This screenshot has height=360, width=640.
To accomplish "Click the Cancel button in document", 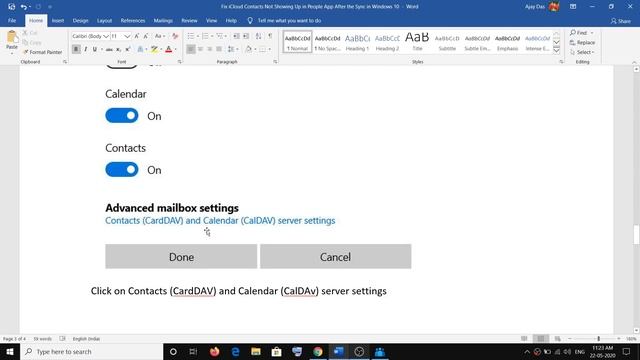I will coord(336,257).
